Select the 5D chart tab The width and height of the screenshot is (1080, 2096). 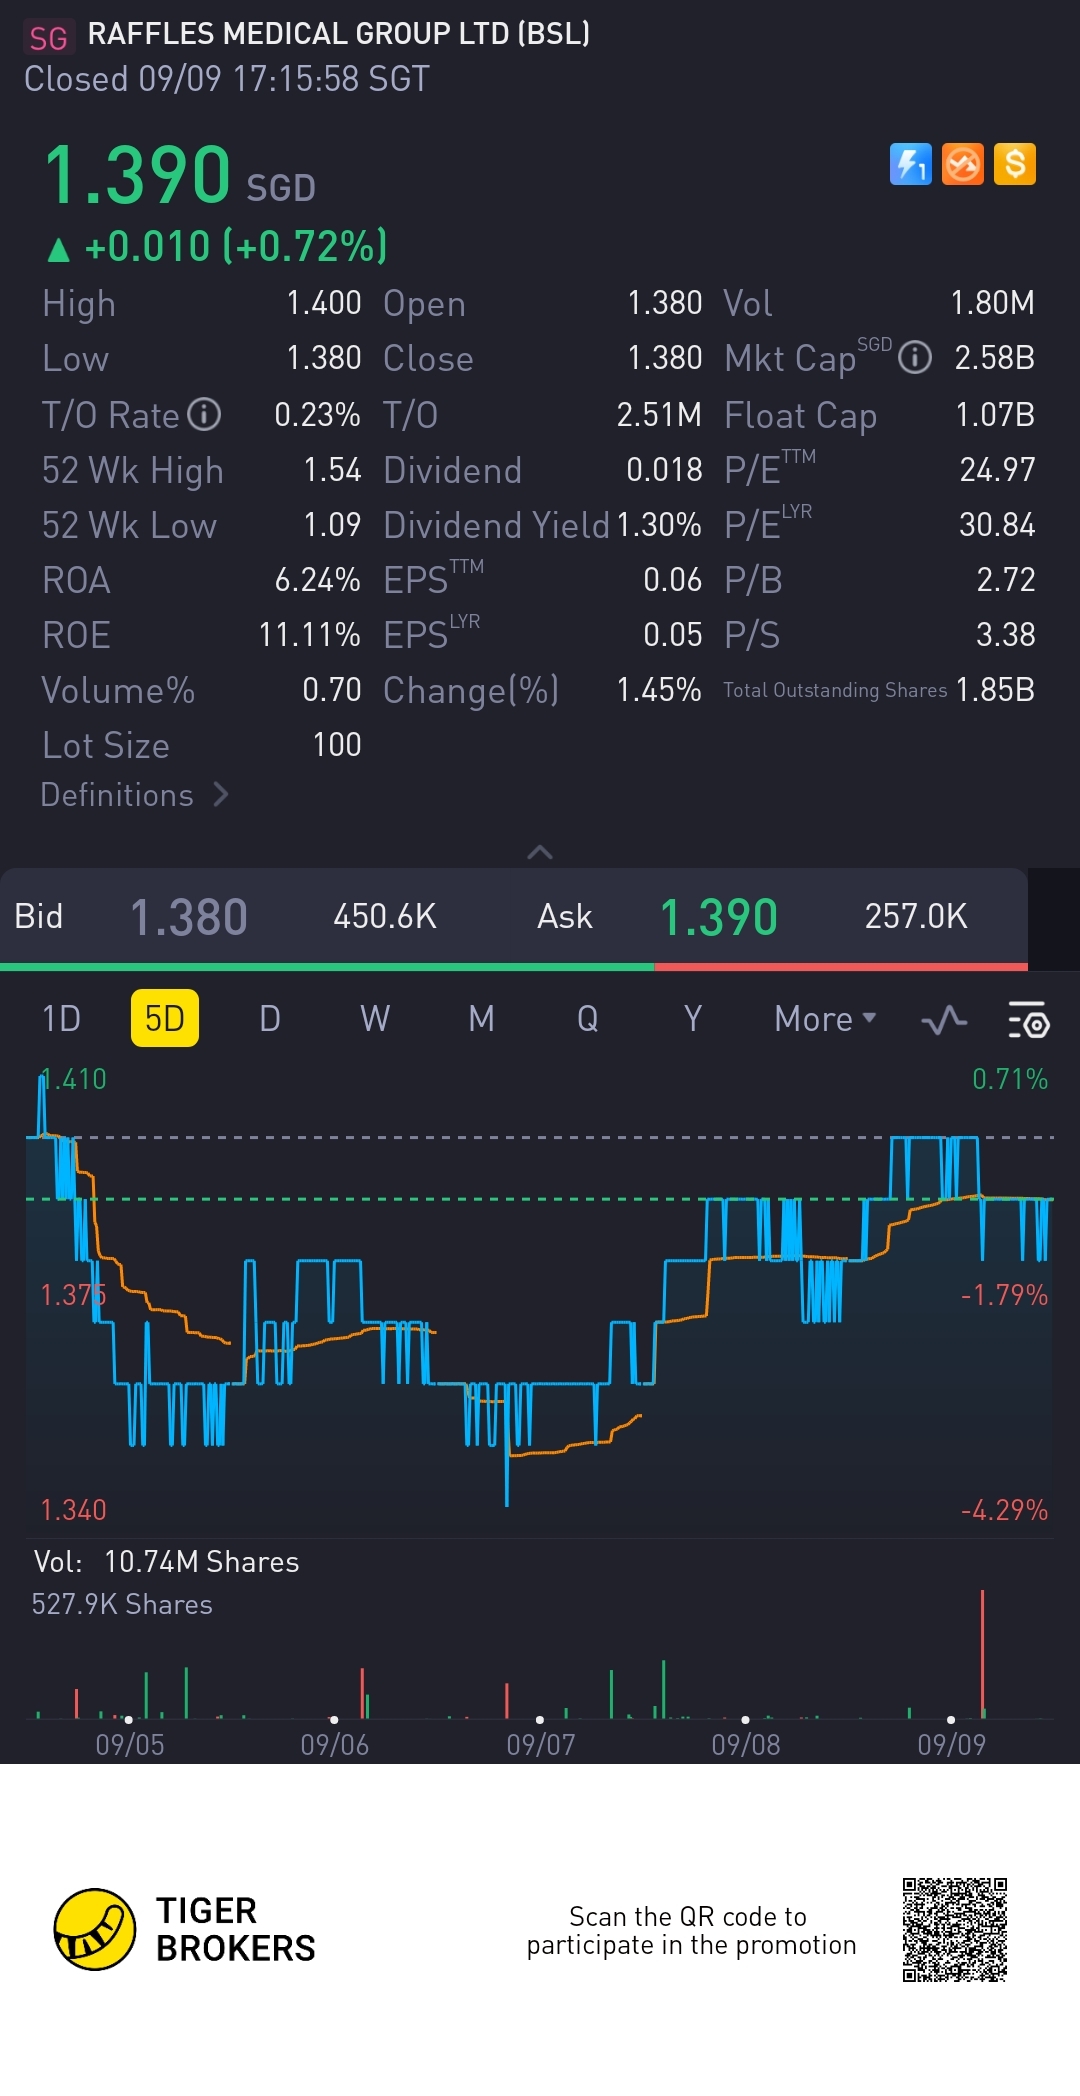pyautogui.click(x=165, y=1019)
